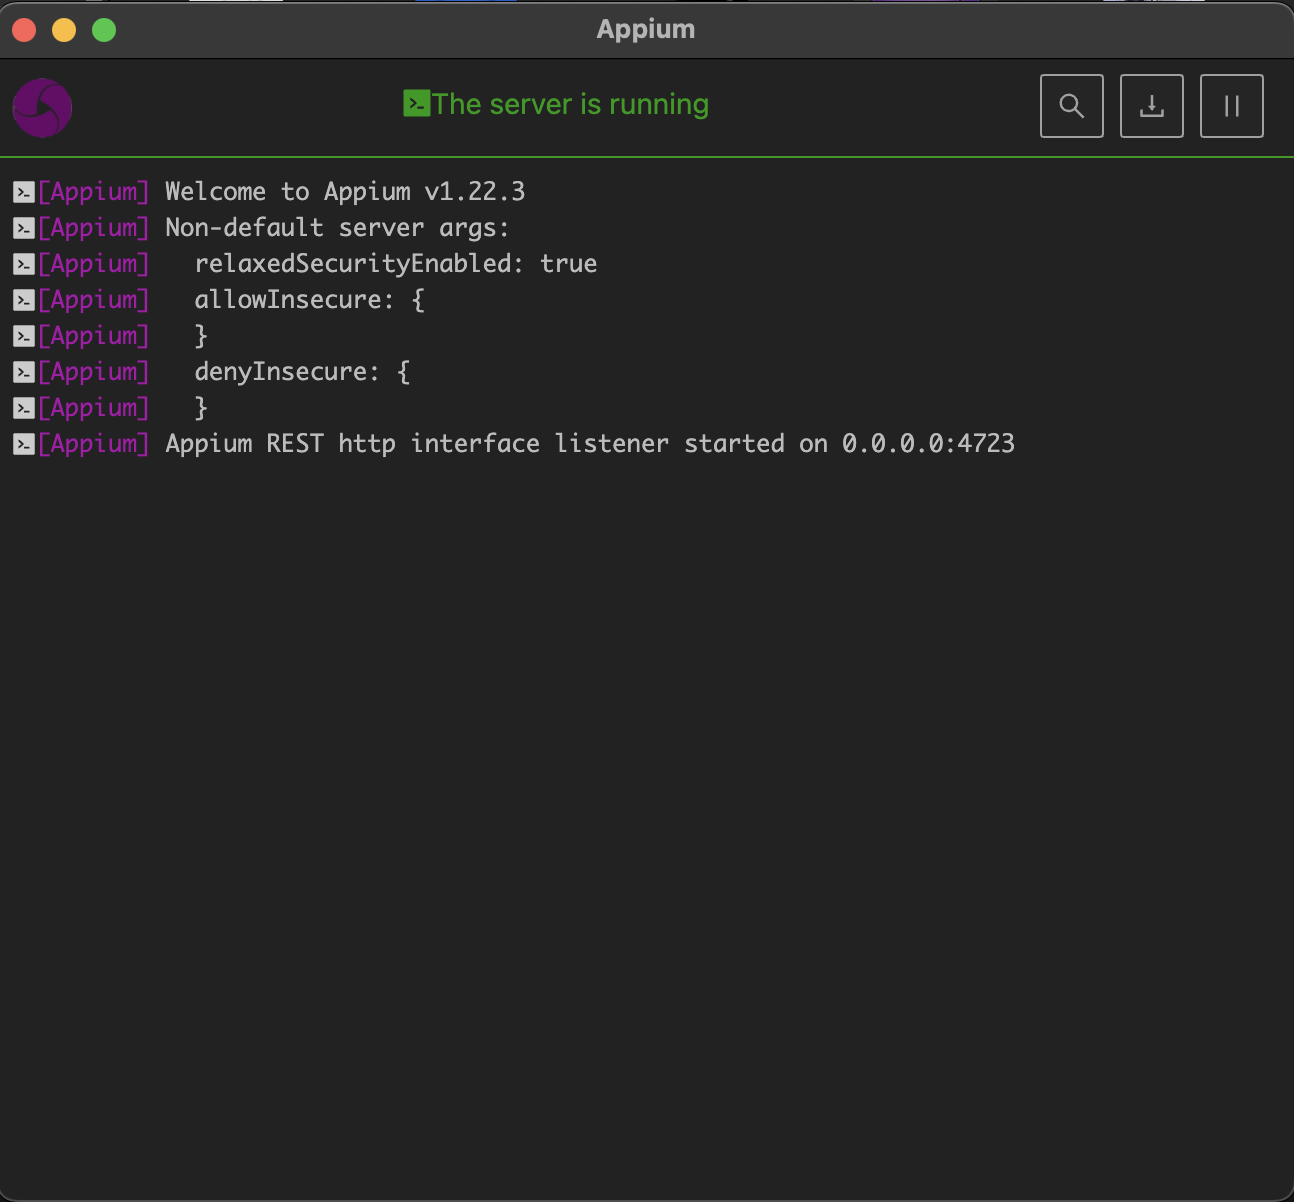
Task: Click the 'The server is running' status text
Action: coord(572,103)
